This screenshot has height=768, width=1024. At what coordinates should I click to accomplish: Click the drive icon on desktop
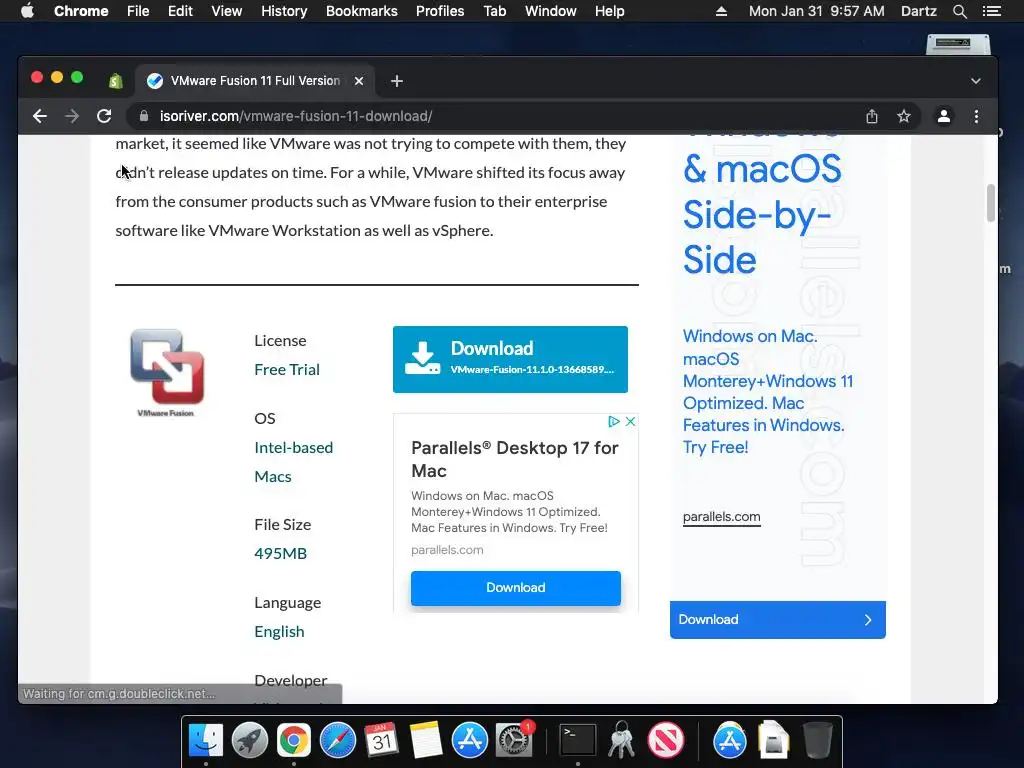click(x=958, y=44)
